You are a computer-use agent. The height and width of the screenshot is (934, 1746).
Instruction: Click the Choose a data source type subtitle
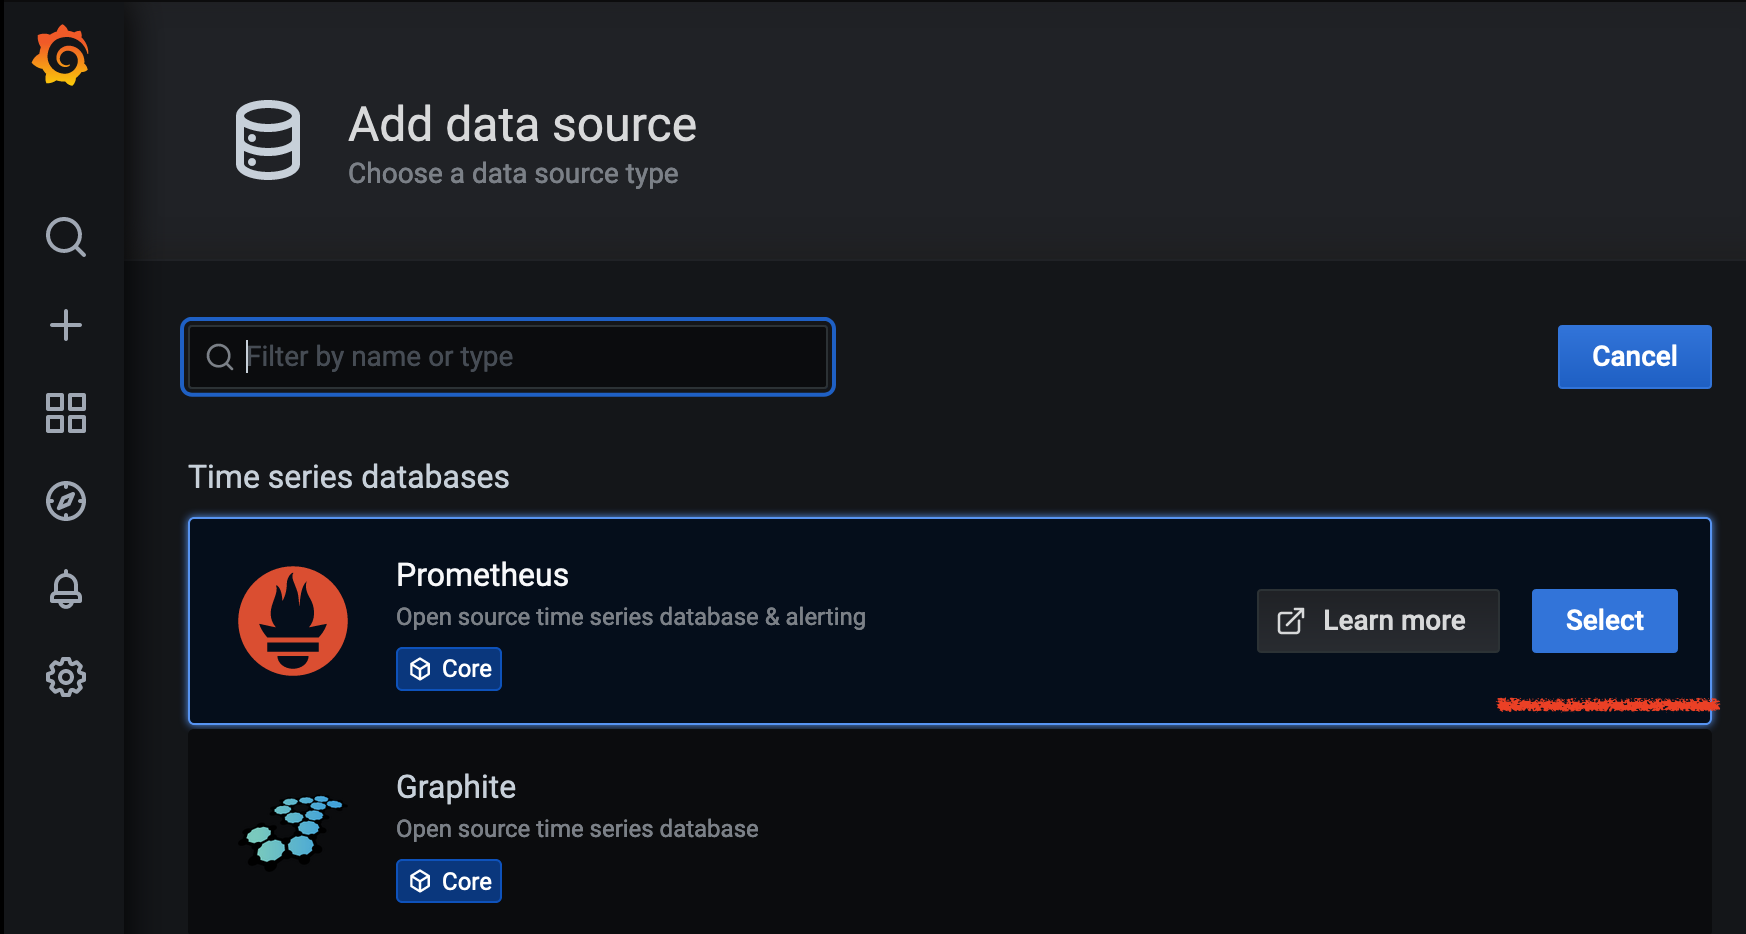tap(513, 174)
